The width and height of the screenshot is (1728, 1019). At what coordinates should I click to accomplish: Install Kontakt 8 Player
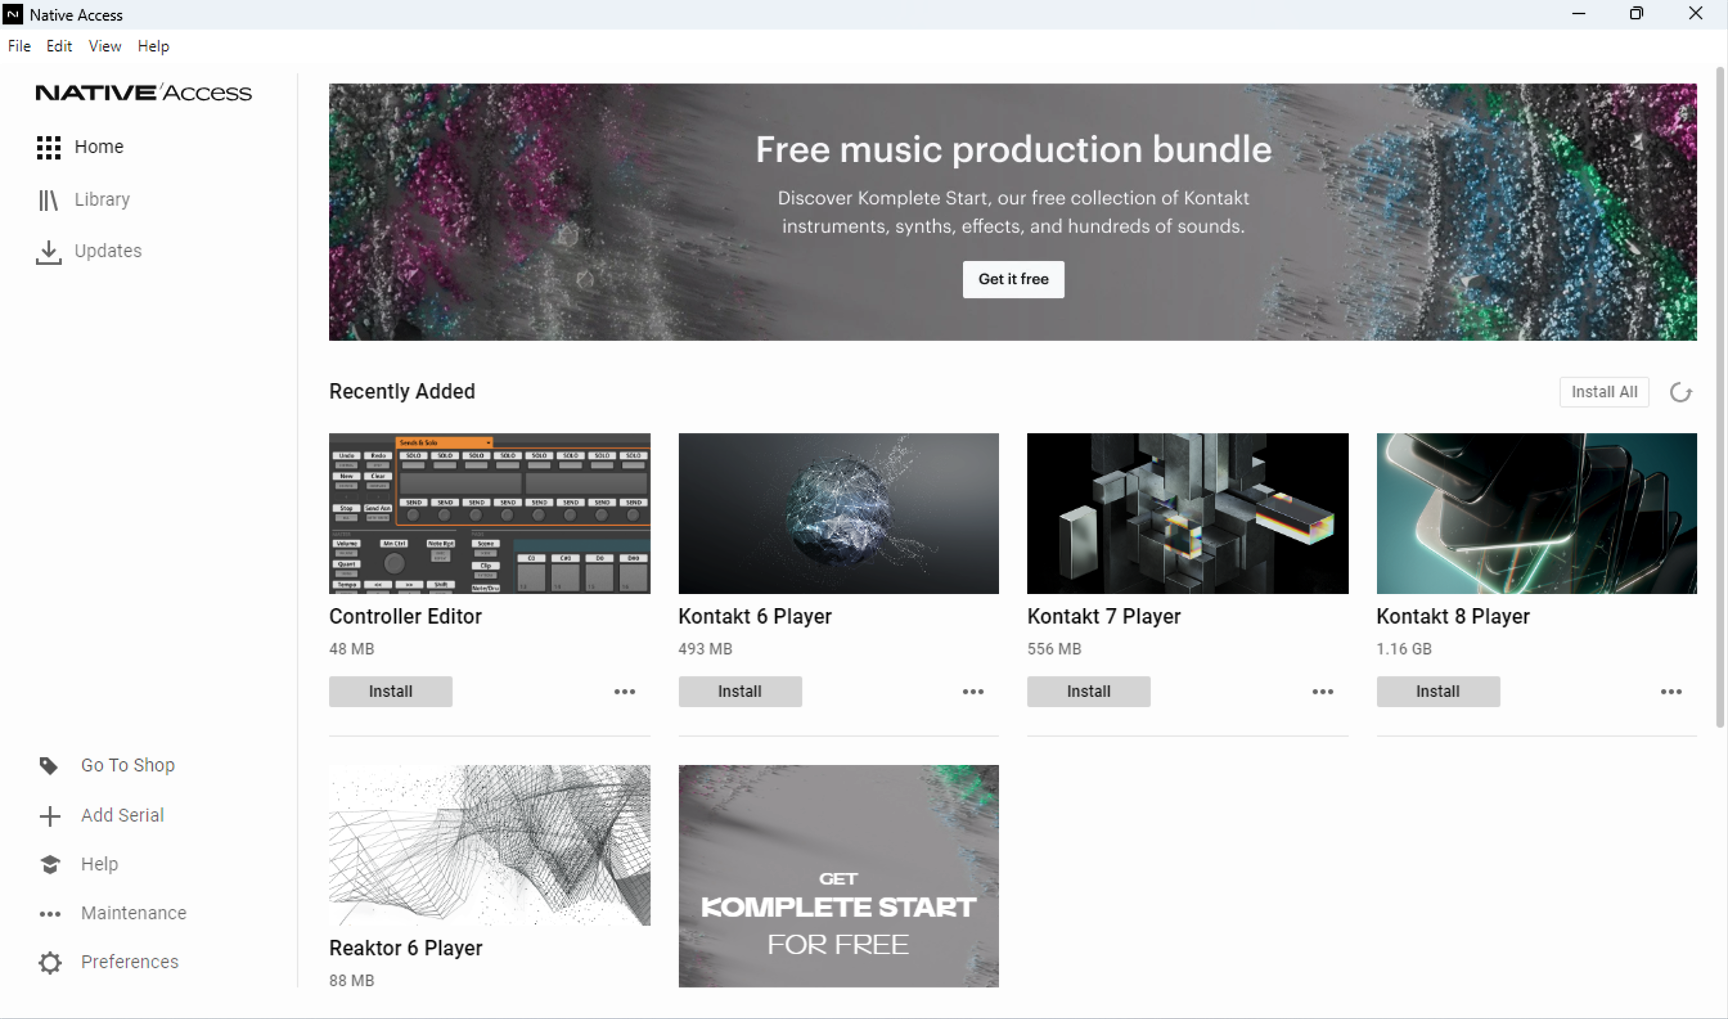point(1438,692)
